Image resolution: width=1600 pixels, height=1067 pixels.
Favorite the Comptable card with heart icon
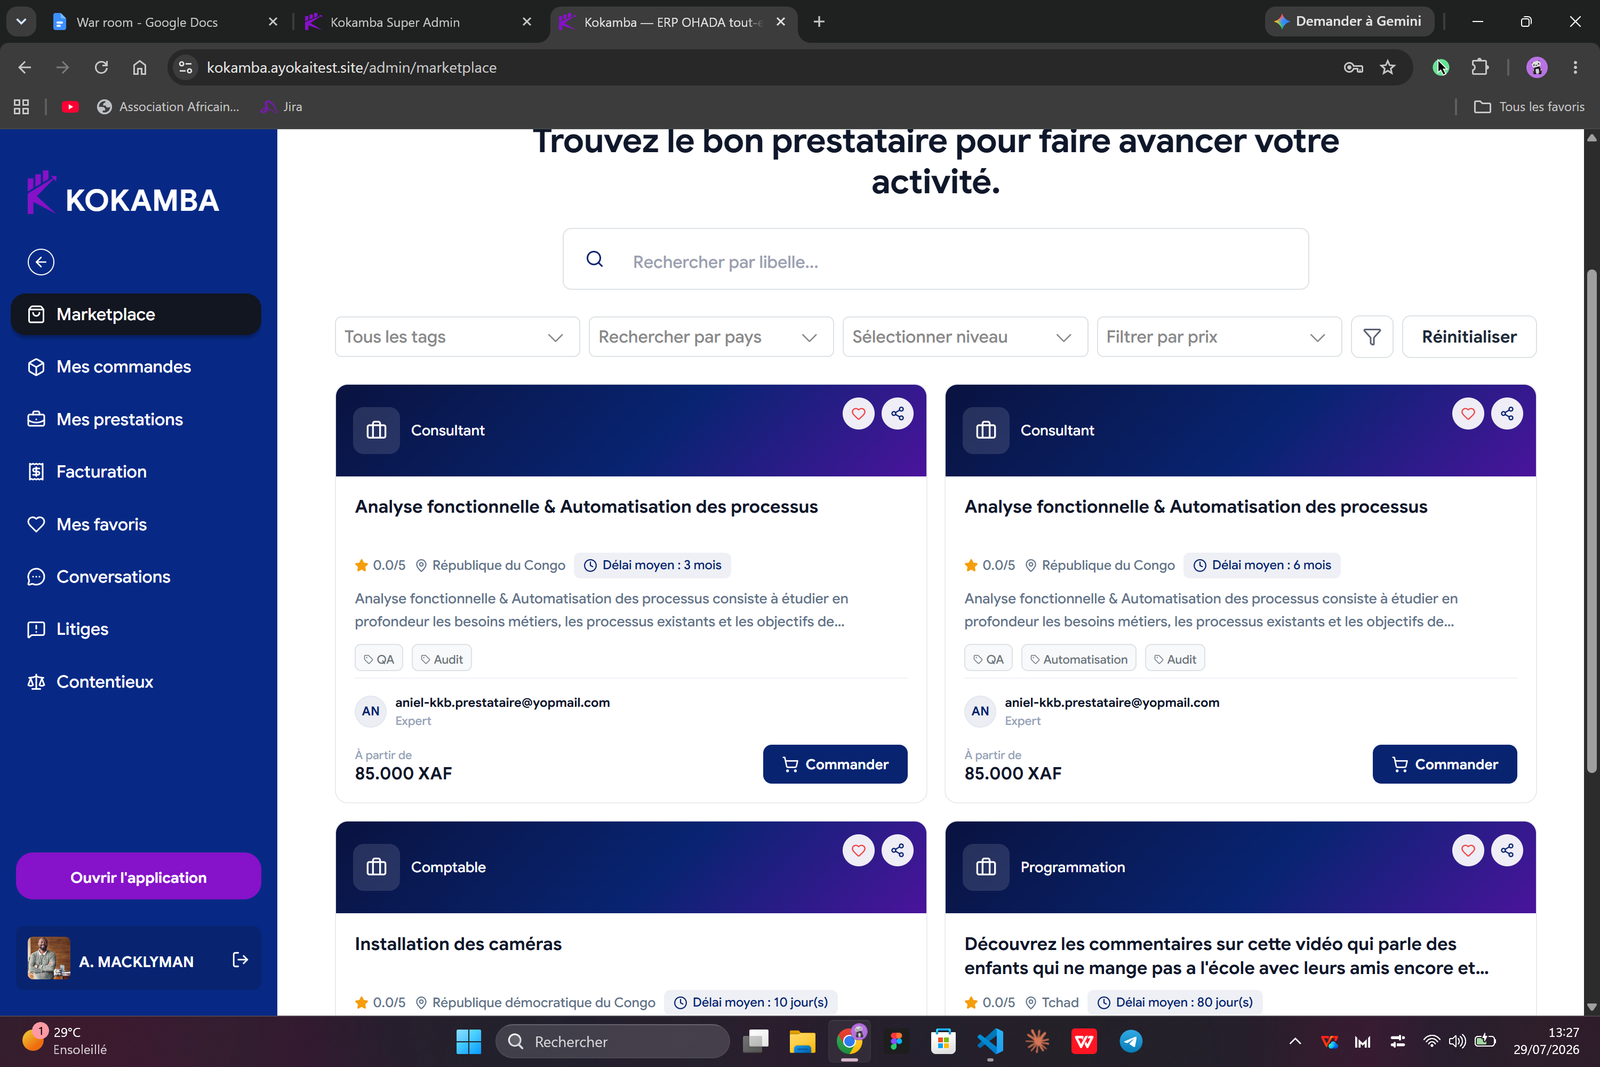858,850
